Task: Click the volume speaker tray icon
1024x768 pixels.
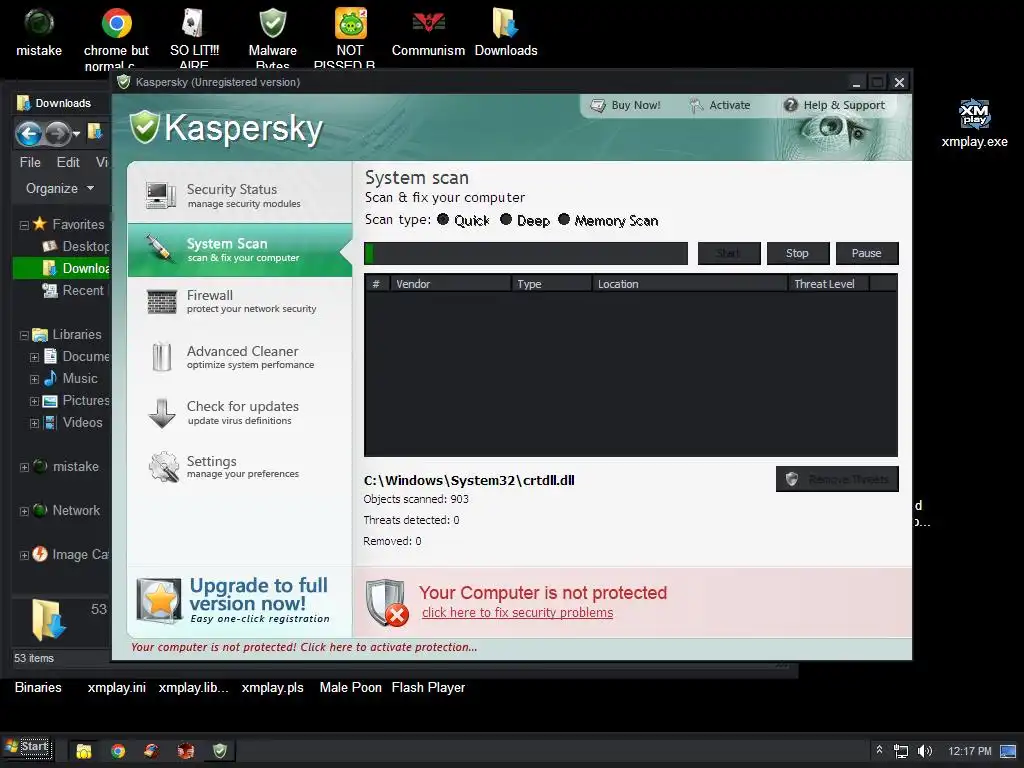Action: tap(925, 751)
